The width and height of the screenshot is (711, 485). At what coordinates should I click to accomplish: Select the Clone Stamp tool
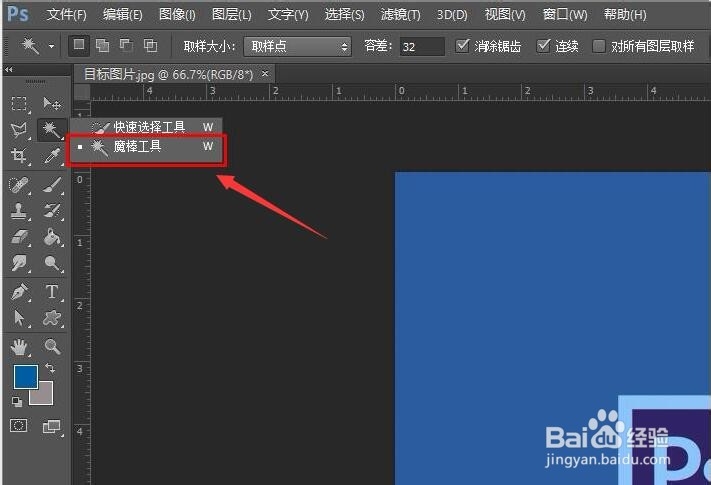[19, 211]
